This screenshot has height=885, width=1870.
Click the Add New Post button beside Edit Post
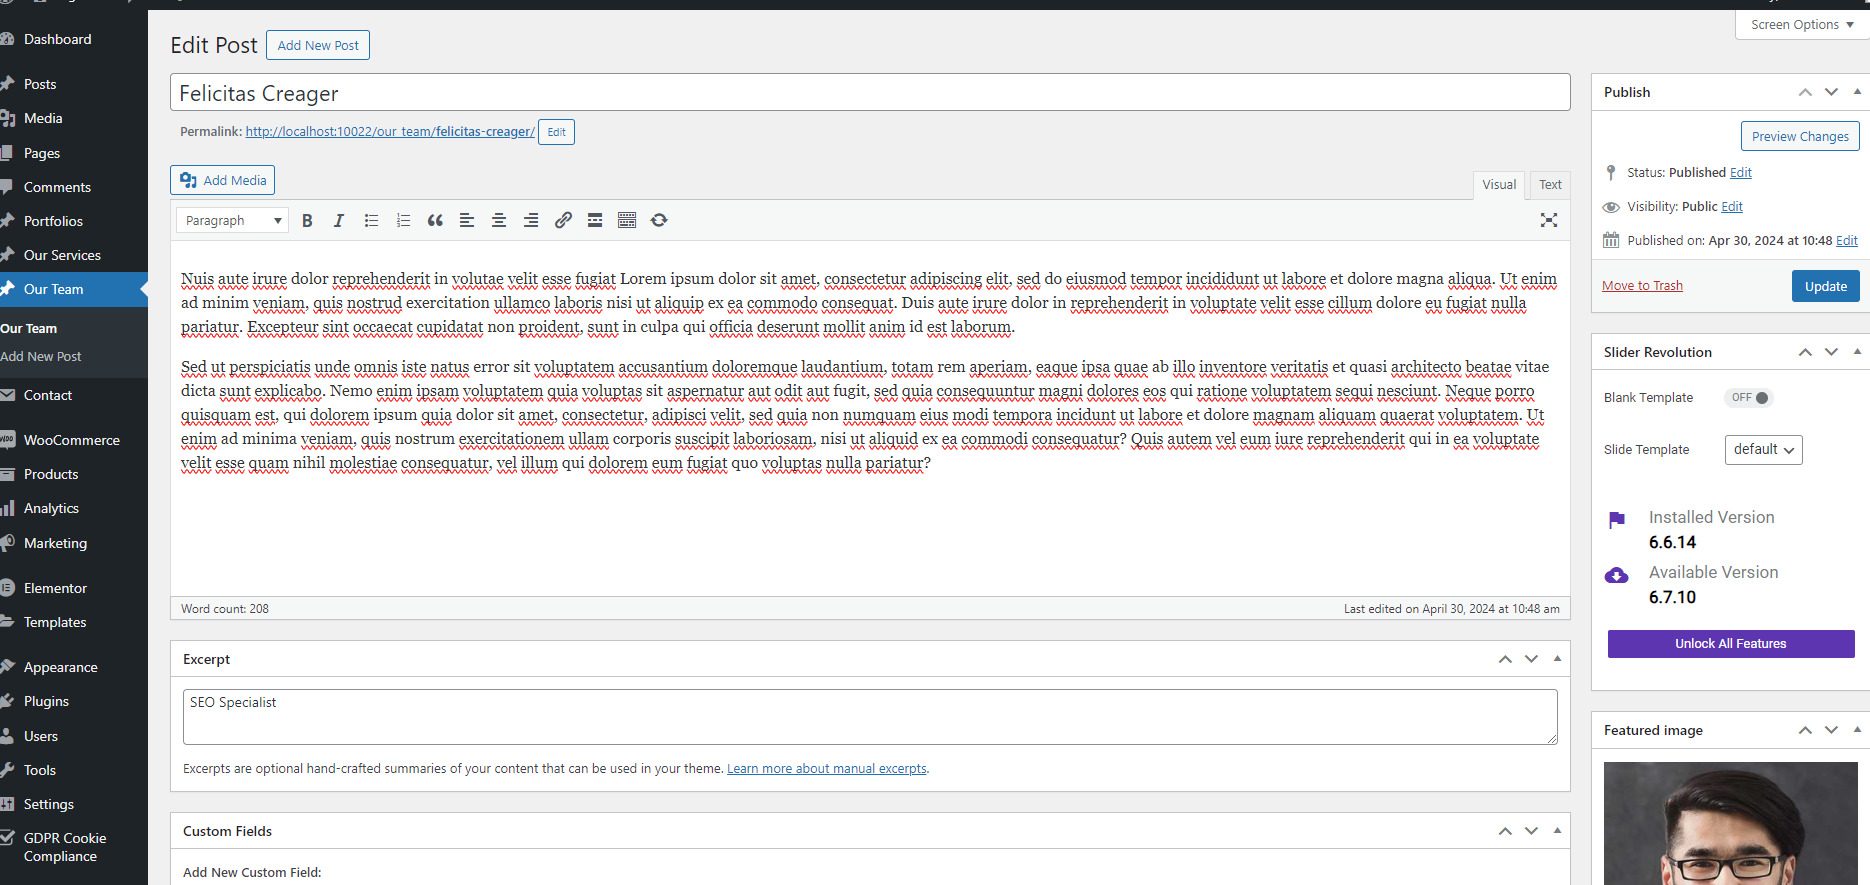click(318, 45)
